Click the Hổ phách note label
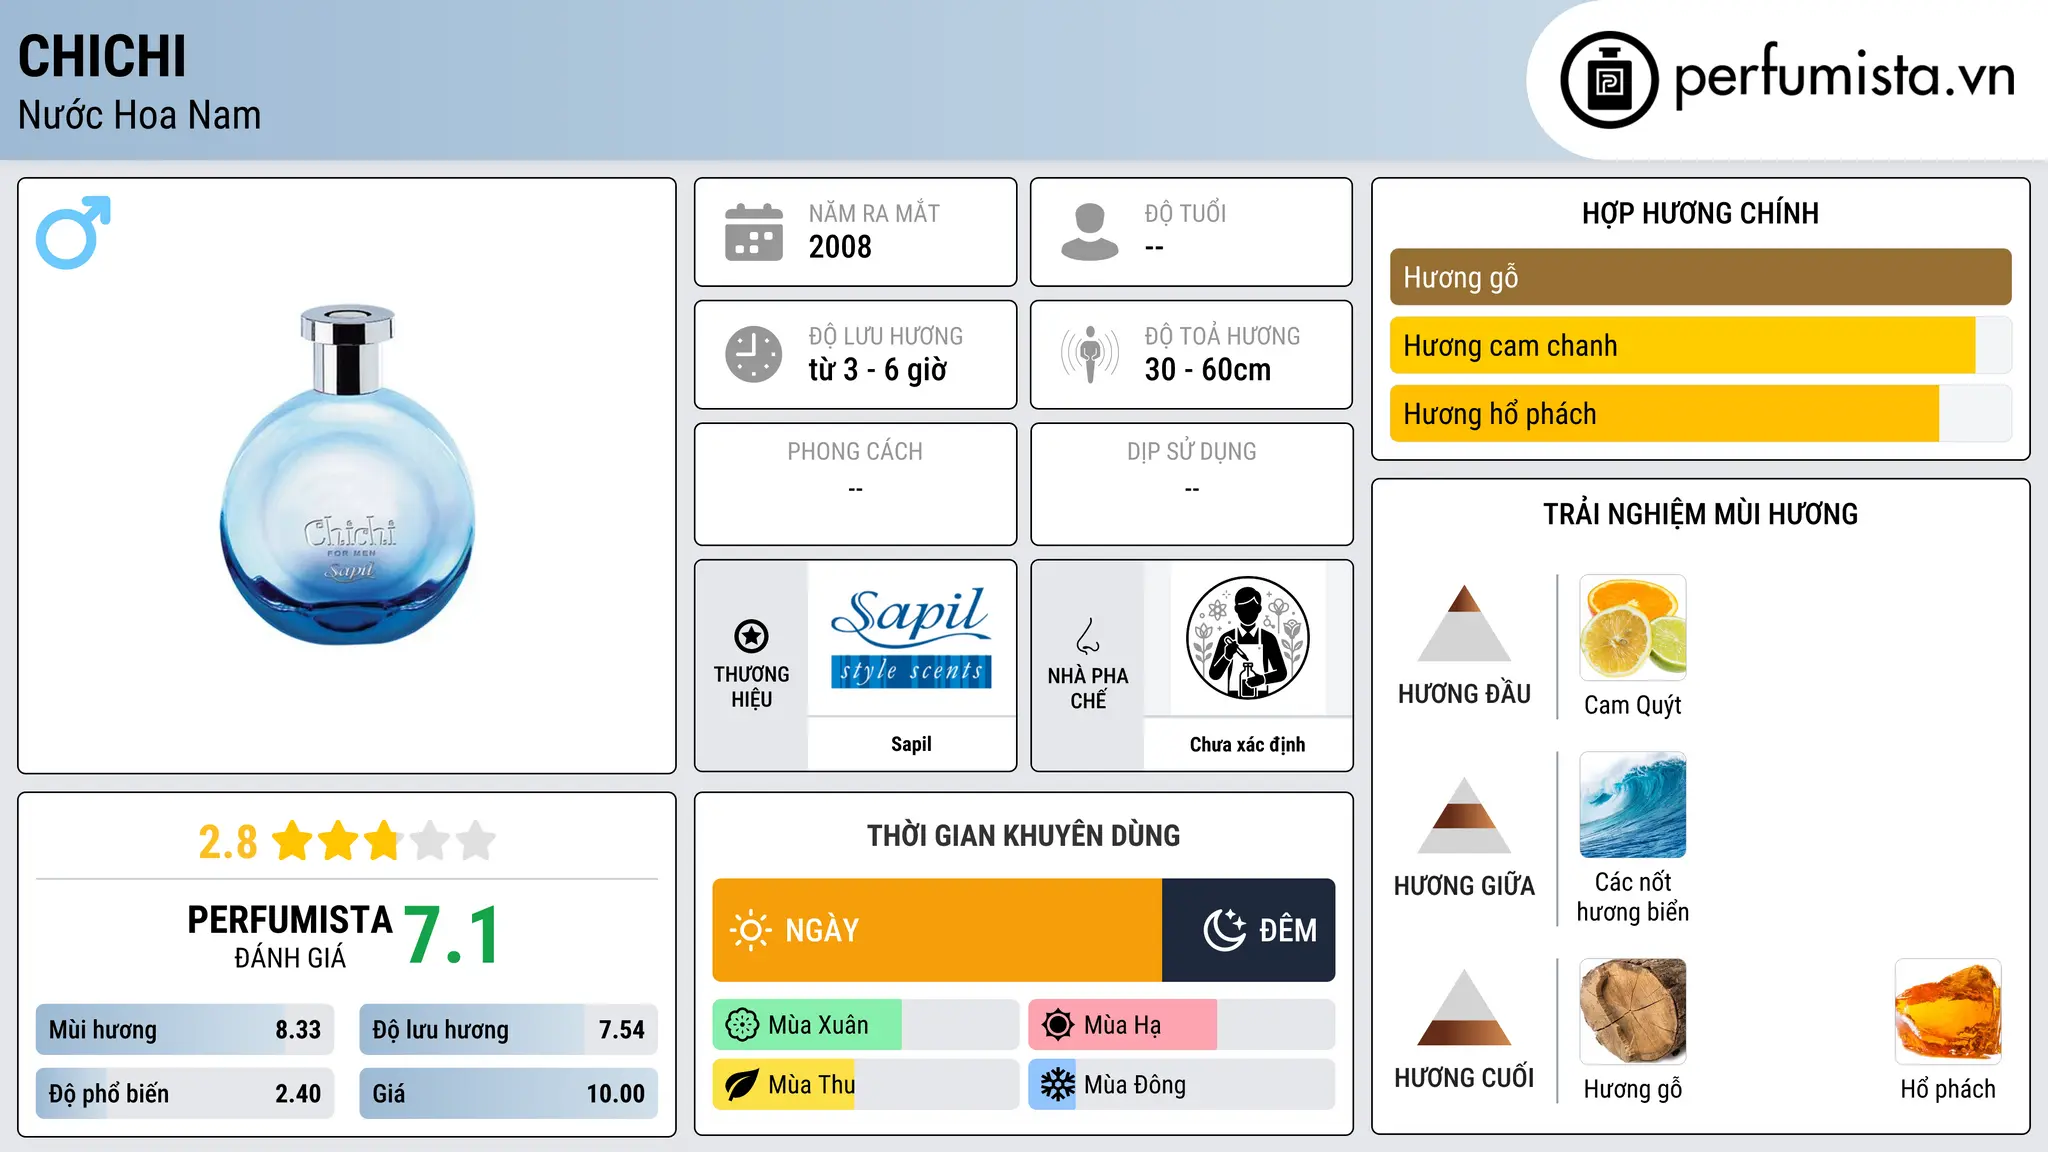2048x1152 pixels. click(x=1948, y=1089)
